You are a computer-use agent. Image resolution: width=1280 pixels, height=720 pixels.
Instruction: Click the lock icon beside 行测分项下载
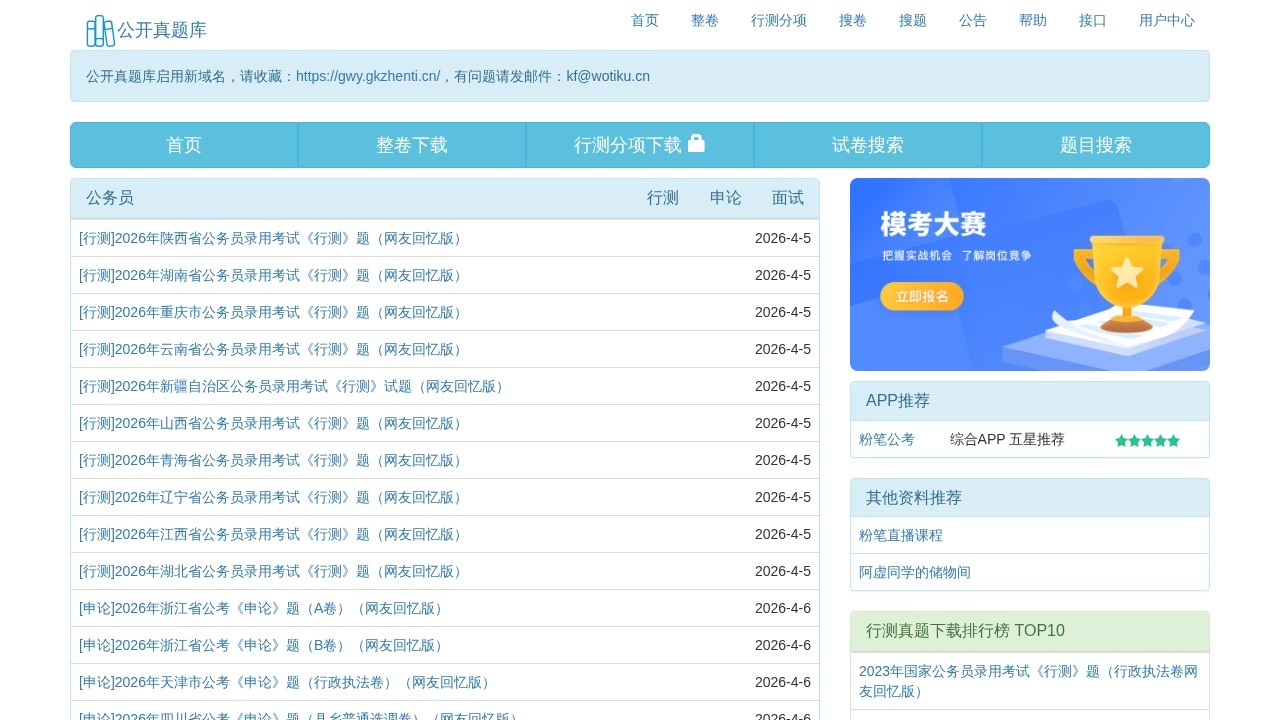pyautogui.click(x=696, y=144)
